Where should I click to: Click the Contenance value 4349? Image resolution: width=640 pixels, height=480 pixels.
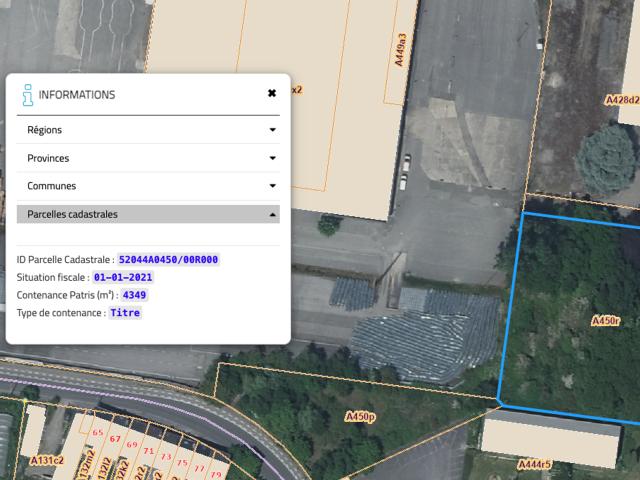pyautogui.click(x=135, y=296)
